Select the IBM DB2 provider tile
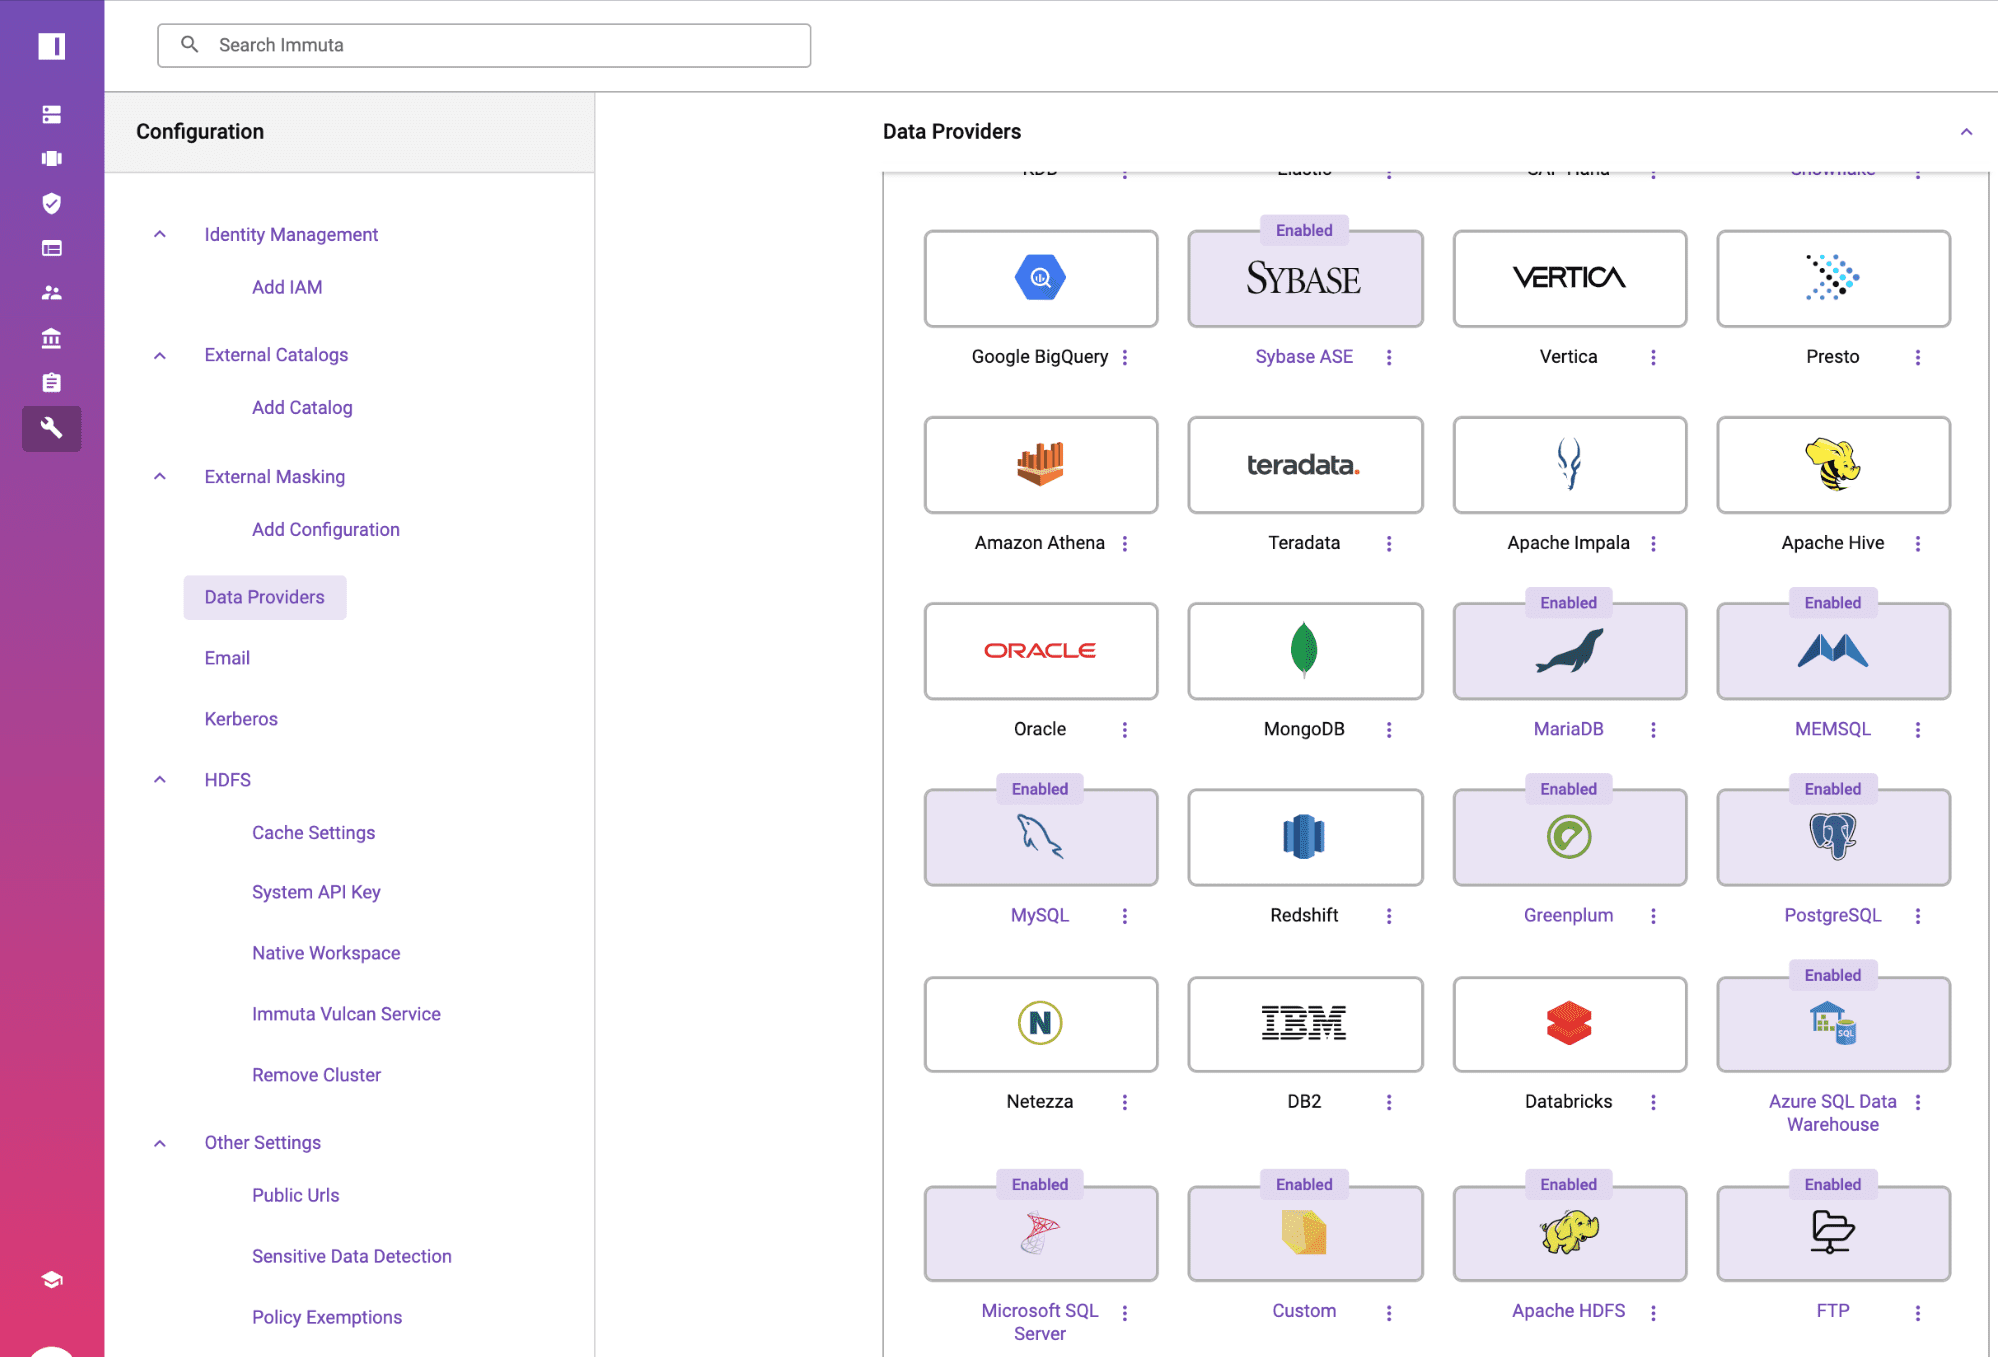Viewport: 1998px width, 1357px height. [x=1304, y=1024]
